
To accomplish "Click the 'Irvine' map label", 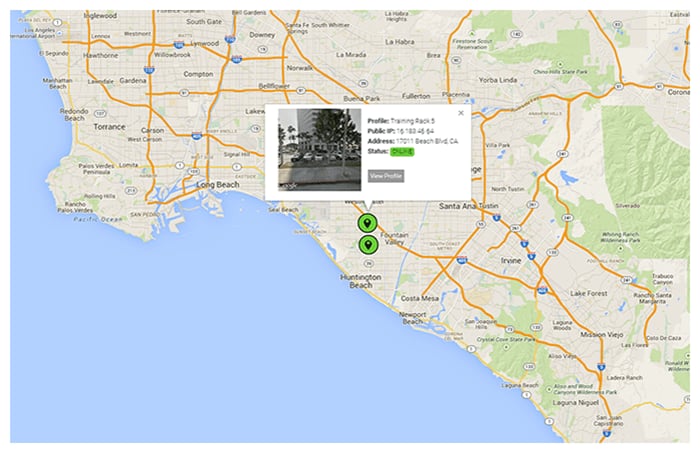I will pyautogui.click(x=511, y=260).
